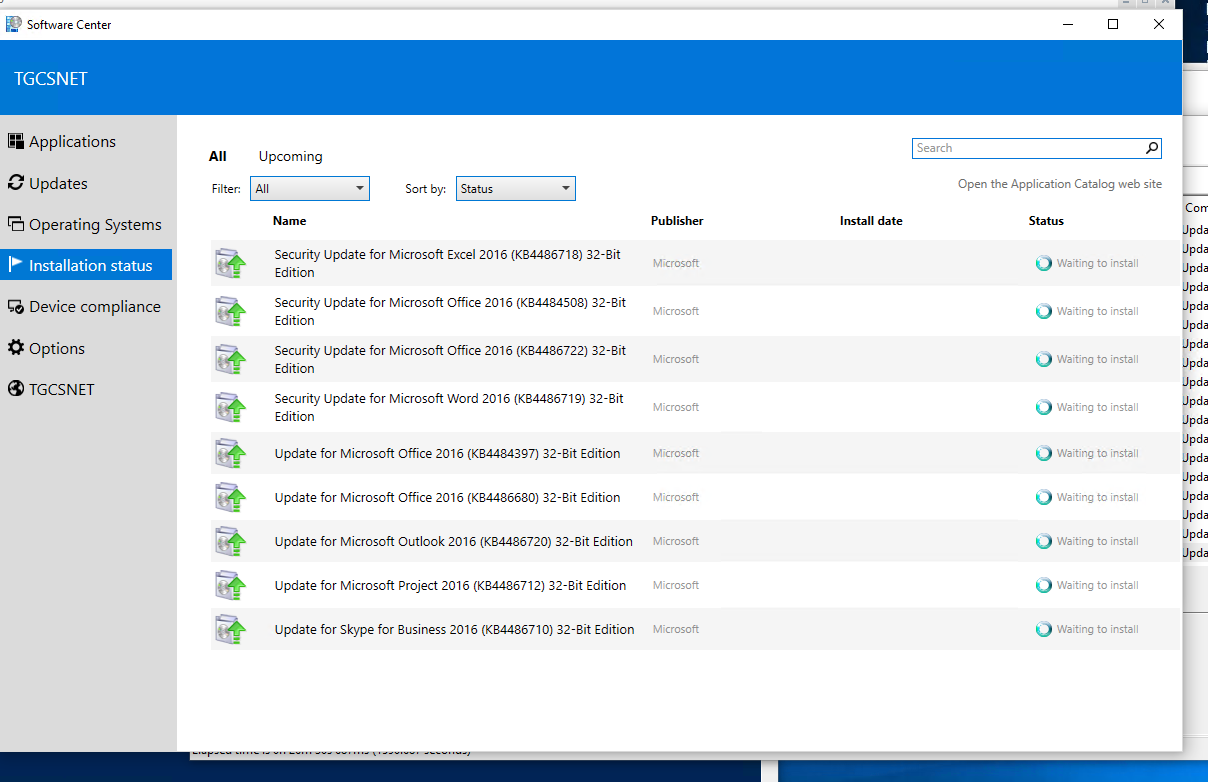1208x782 pixels.
Task: Click the package icon beside Excel 2016 update
Action: [x=231, y=263]
